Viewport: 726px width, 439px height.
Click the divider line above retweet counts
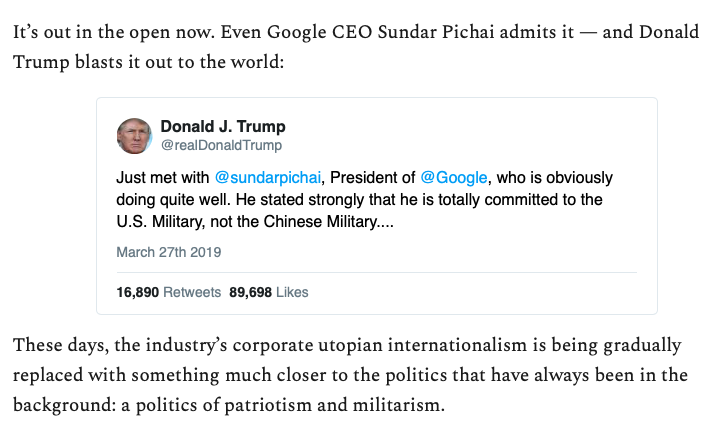pos(376,272)
